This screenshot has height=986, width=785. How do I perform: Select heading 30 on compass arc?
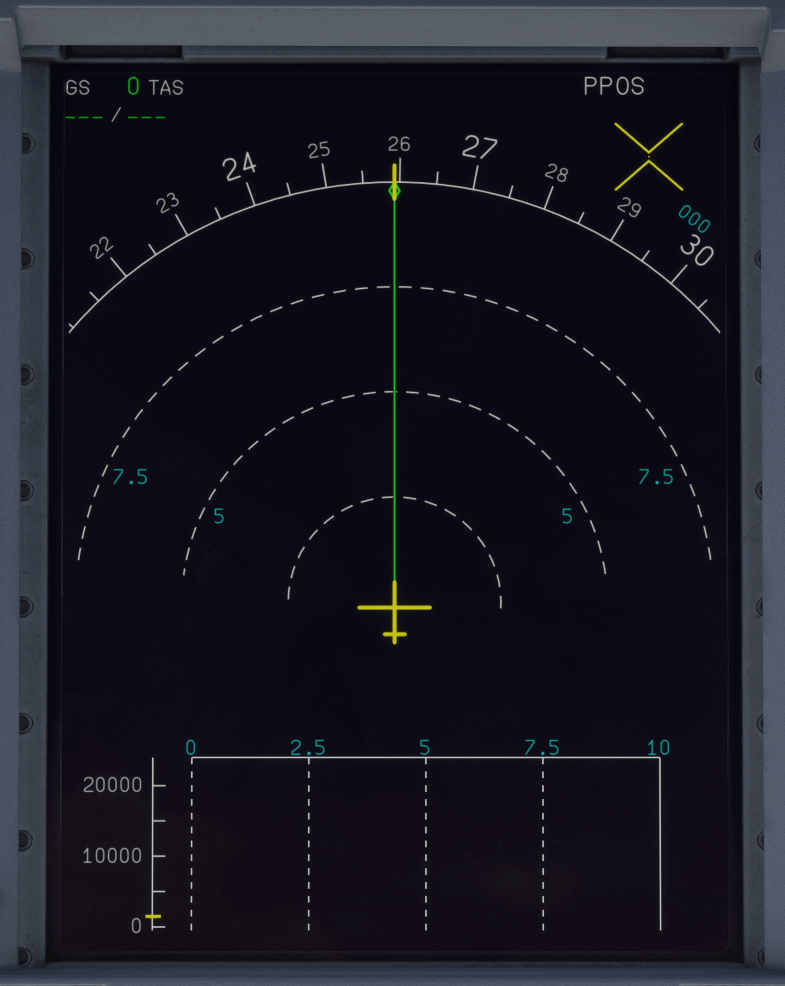coord(696,253)
